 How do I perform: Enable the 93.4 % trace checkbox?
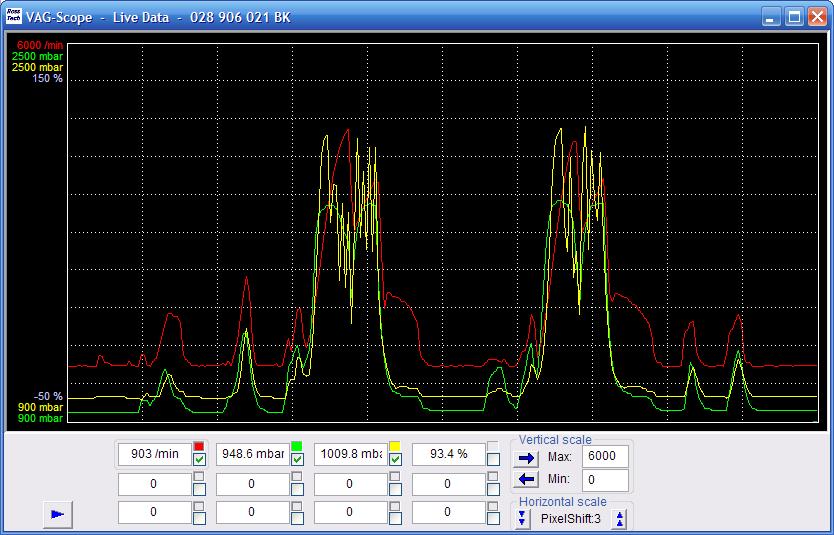click(x=493, y=460)
